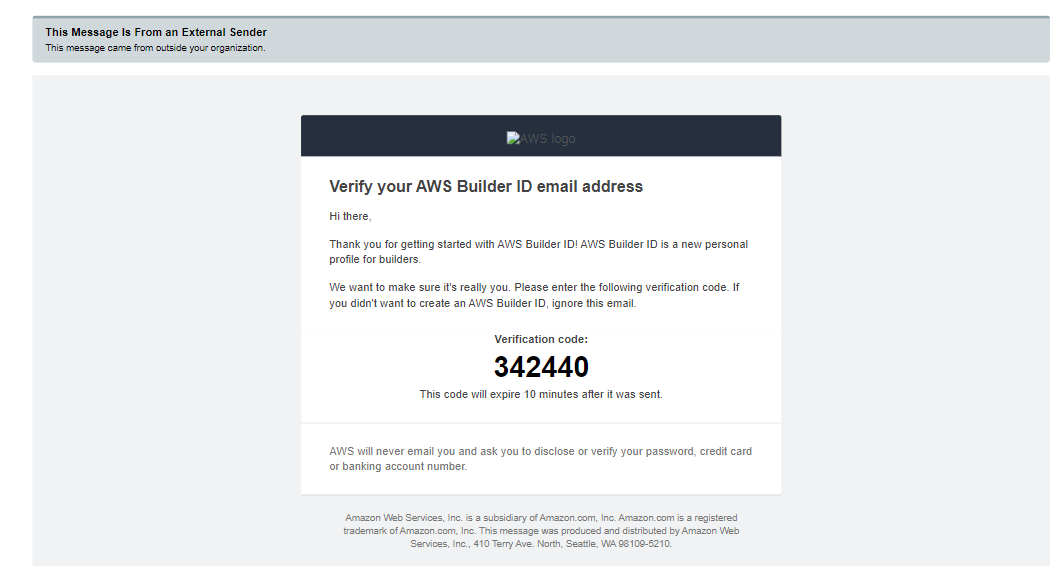The height and width of the screenshot is (570, 1059).
Task: Select the verification code 342440
Action: pos(541,367)
